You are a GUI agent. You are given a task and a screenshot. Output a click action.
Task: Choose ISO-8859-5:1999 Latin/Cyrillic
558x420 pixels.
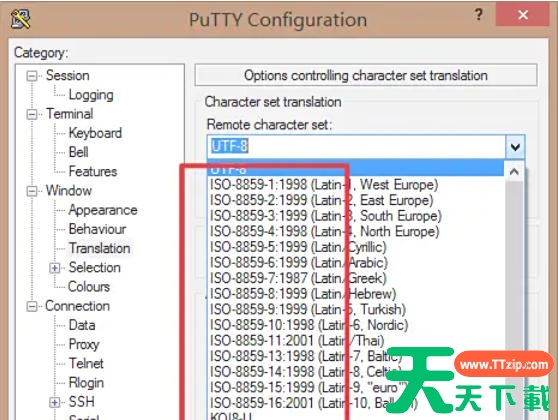coord(356,247)
